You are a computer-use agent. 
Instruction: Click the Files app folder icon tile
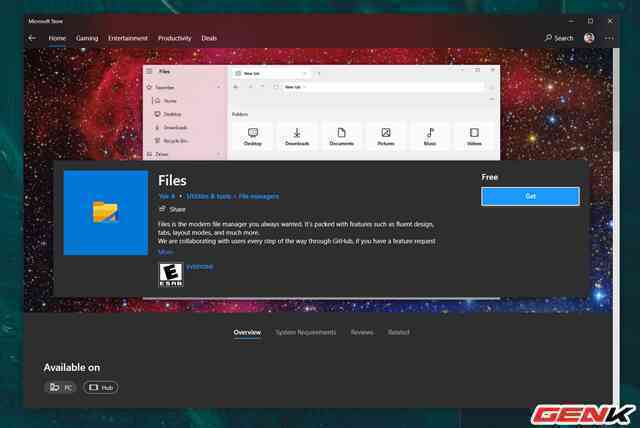(106, 213)
